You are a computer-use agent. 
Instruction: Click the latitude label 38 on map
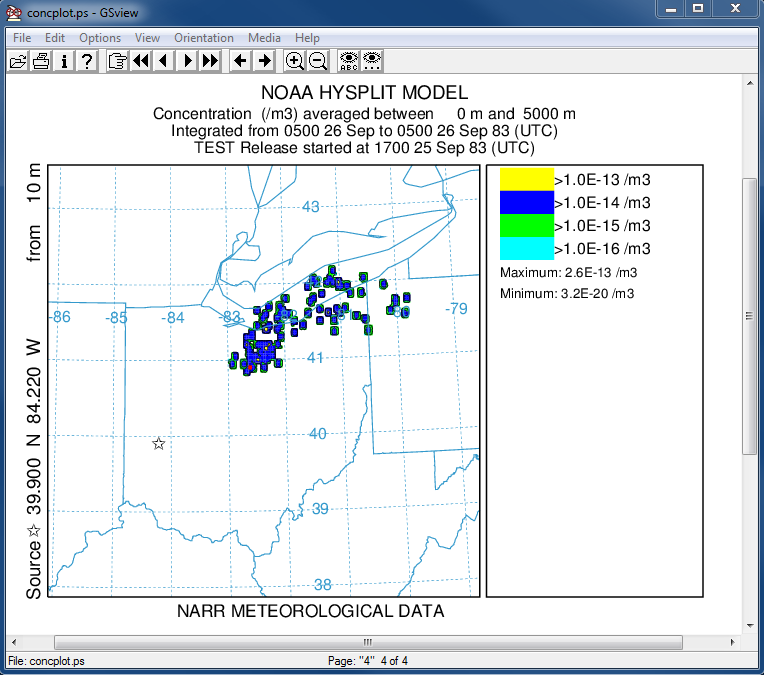click(x=323, y=584)
